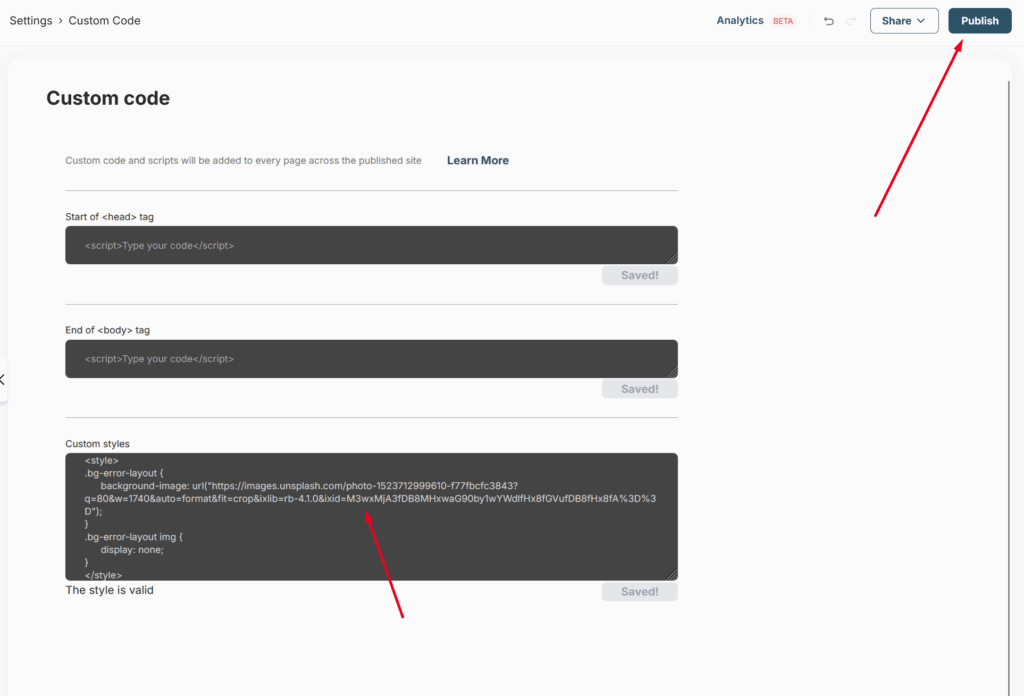The image size is (1024, 696).
Task: Click the page's vertical scrollbar on right
Action: (1008, 300)
